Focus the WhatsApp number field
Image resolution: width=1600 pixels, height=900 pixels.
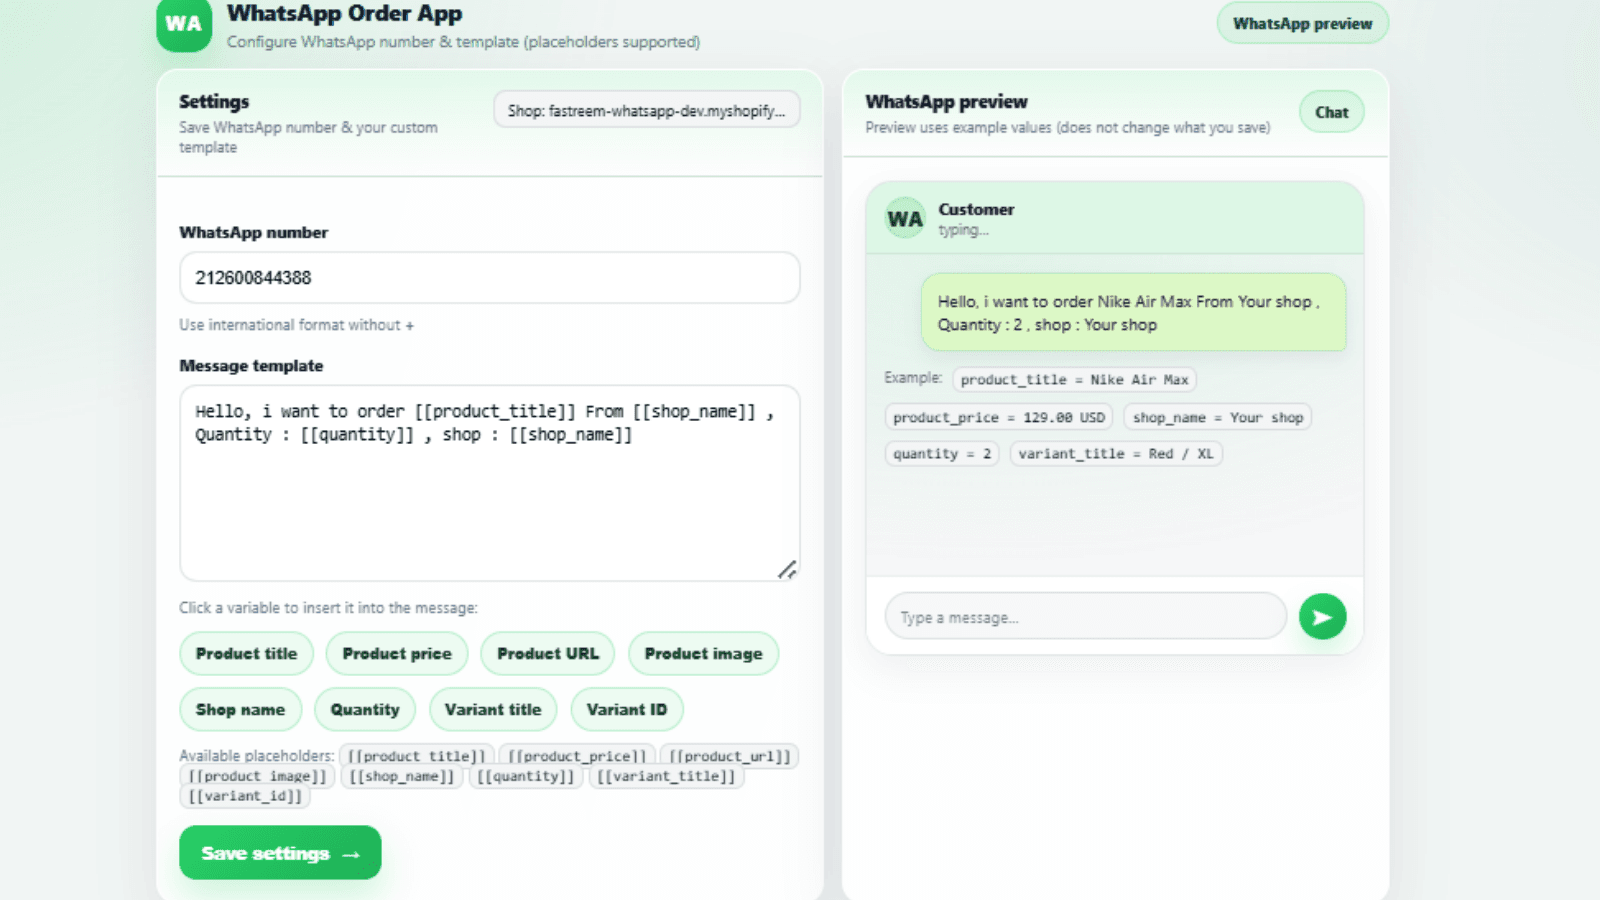[490, 277]
